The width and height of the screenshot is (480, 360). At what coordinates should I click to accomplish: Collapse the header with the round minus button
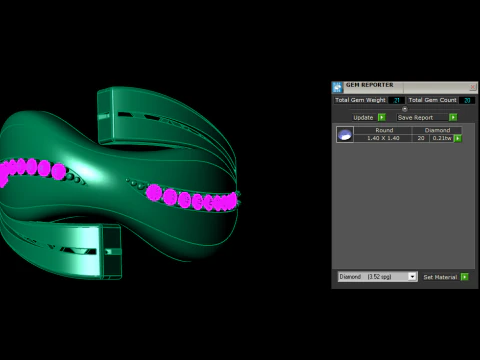click(x=405, y=109)
